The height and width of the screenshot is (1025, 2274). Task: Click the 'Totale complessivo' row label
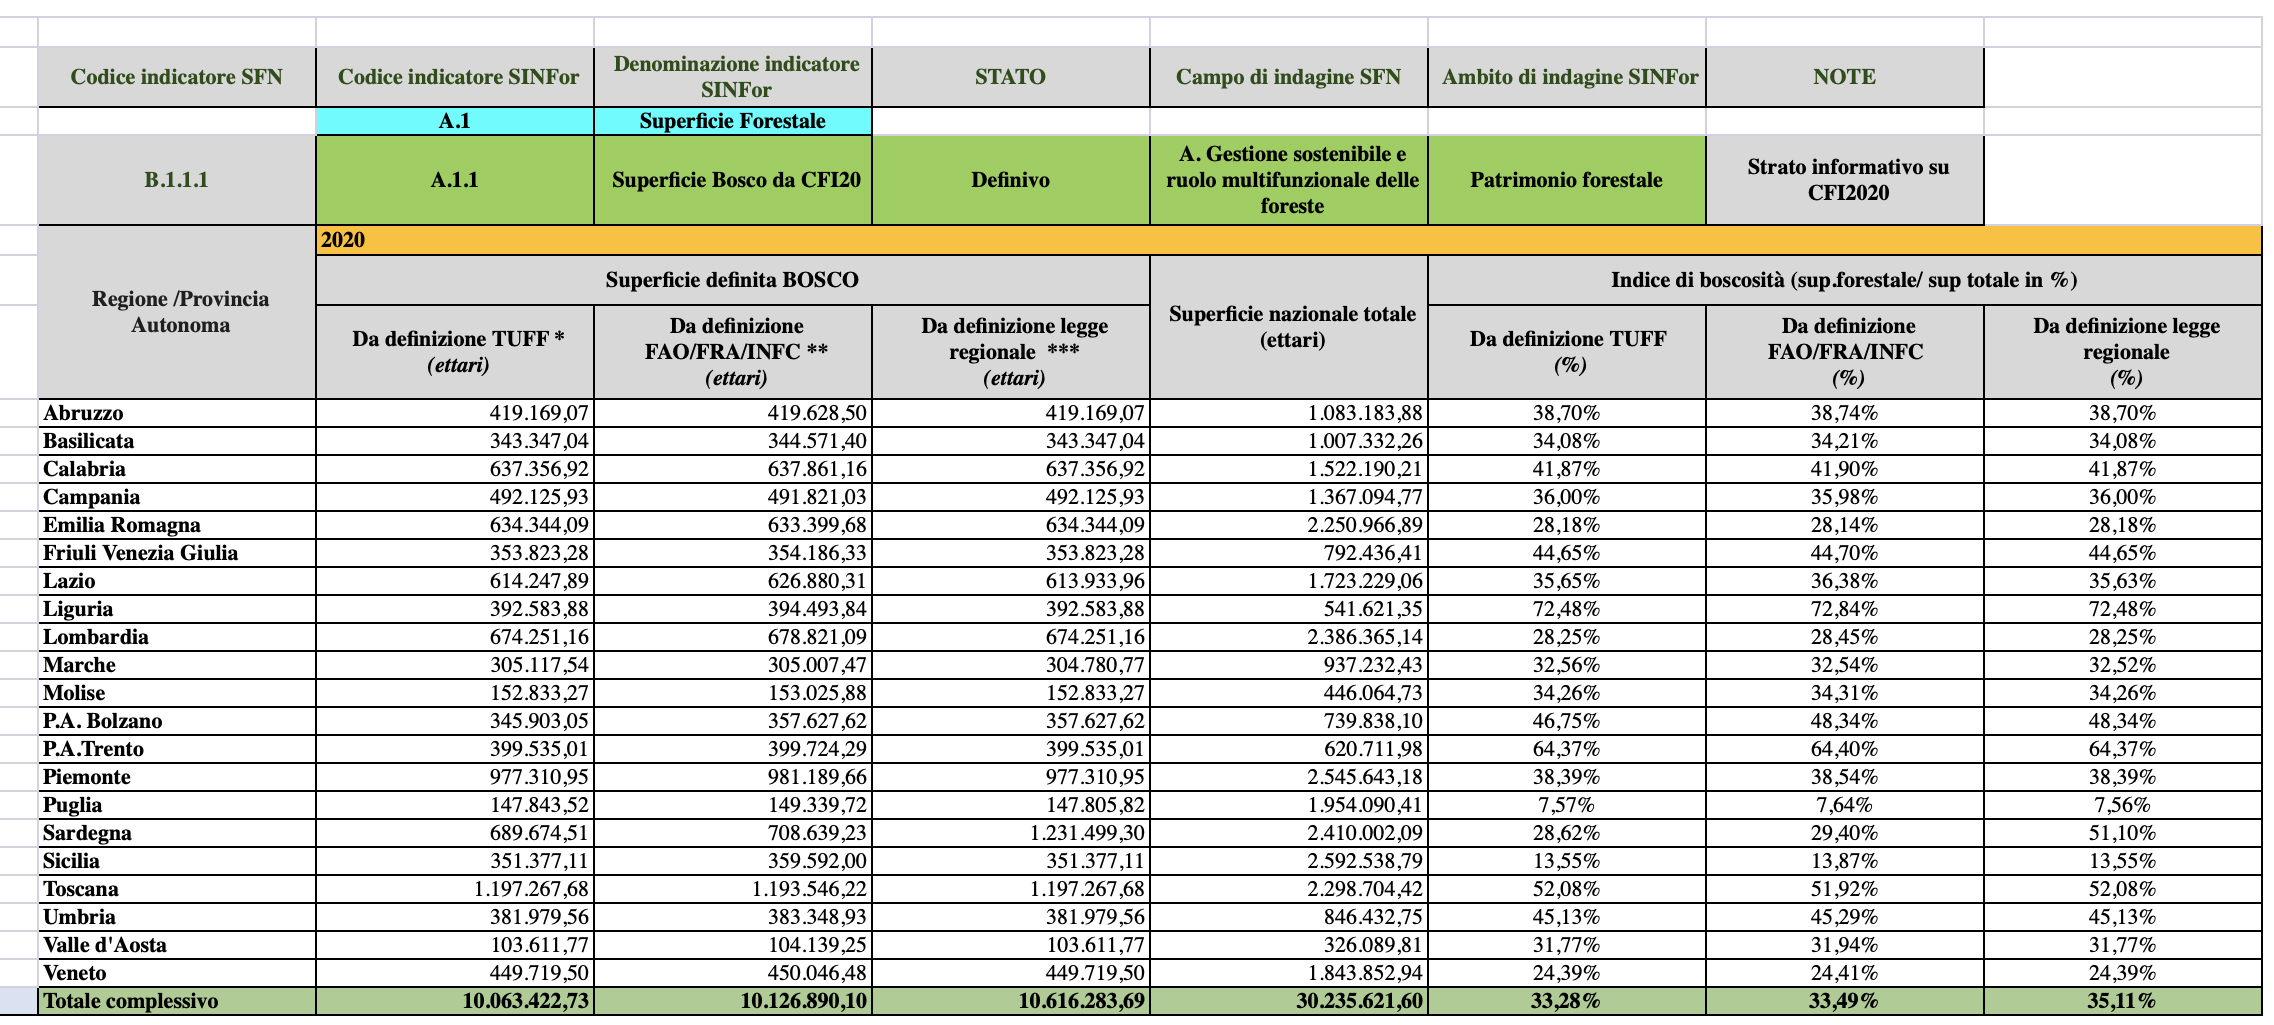click(x=176, y=1001)
